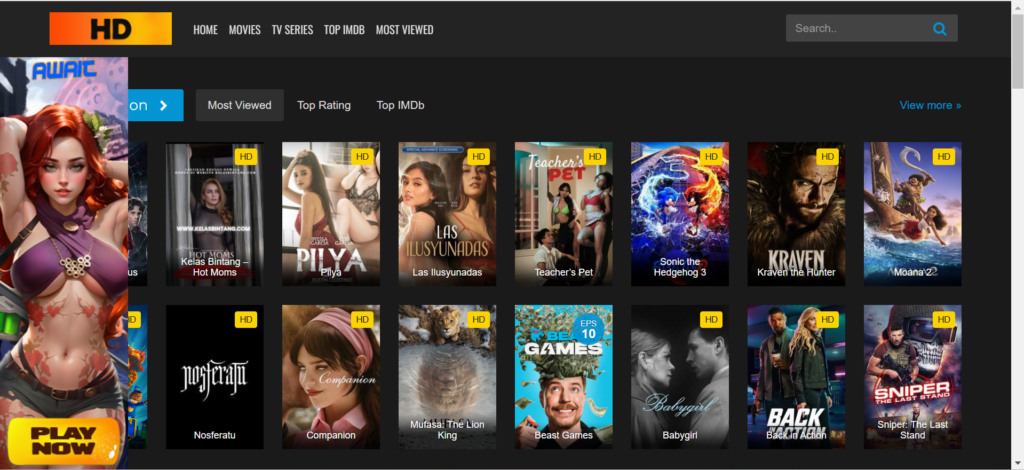Screen dimensions: 1024x470
Task: Click the HD badge on Mufasa poster
Action: click(479, 319)
